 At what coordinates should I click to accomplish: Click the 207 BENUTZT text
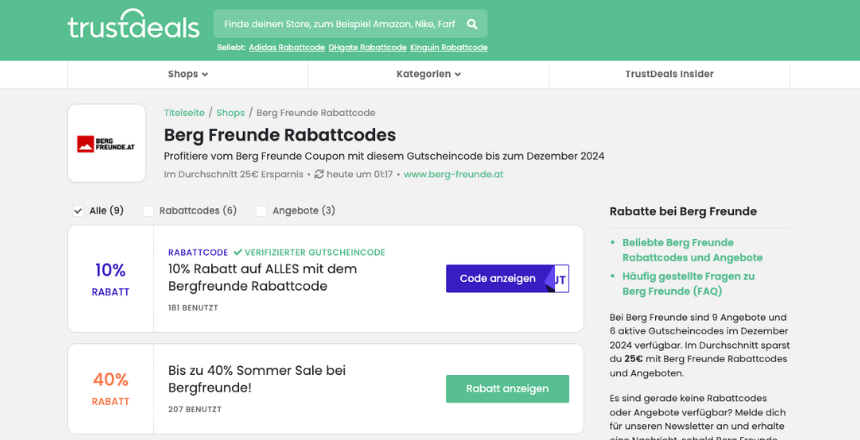click(195, 409)
